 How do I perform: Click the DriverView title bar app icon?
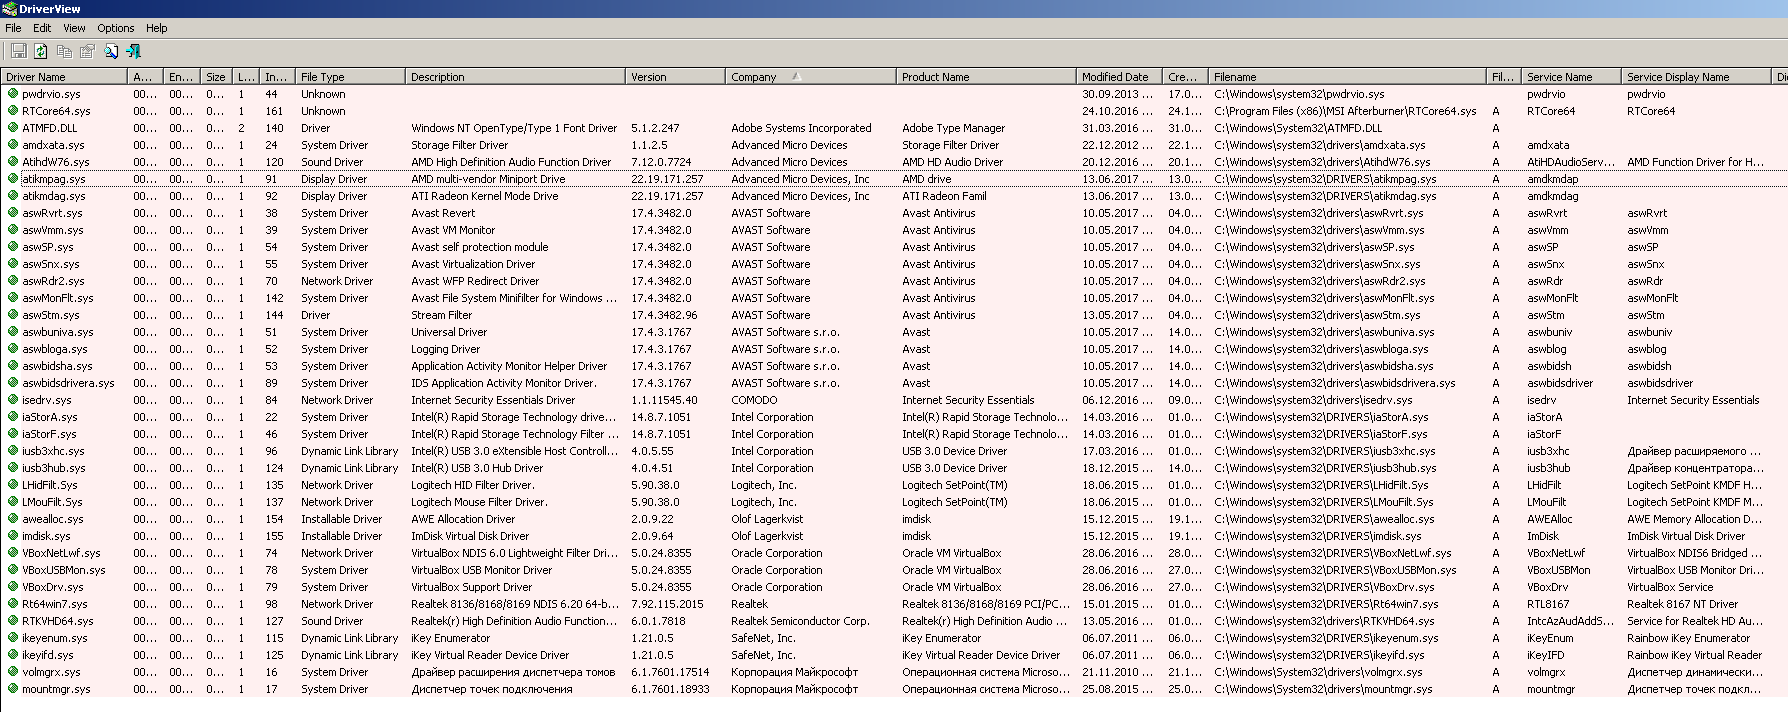coord(10,9)
